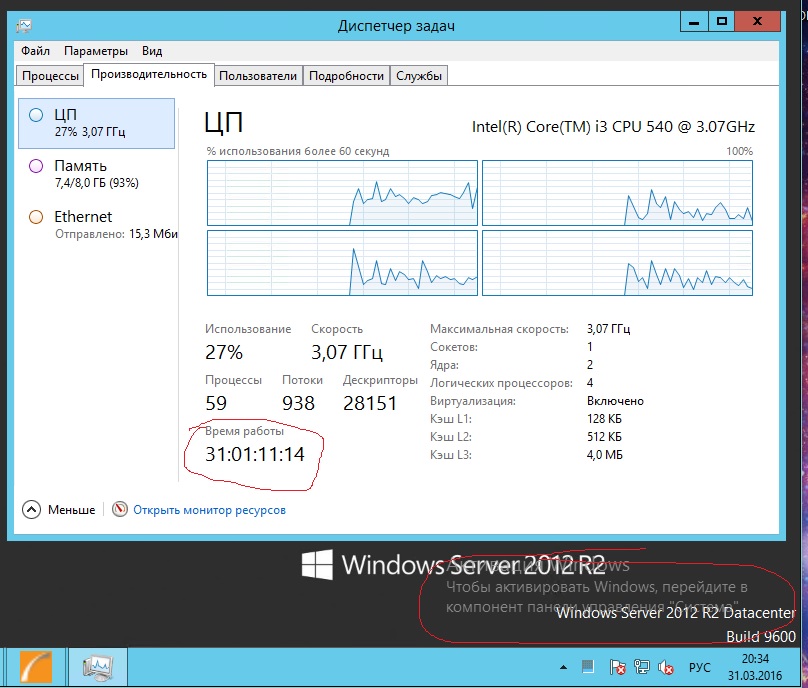Open the Вид menu
The height and width of the screenshot is (688, 808).
coord(152,51)
